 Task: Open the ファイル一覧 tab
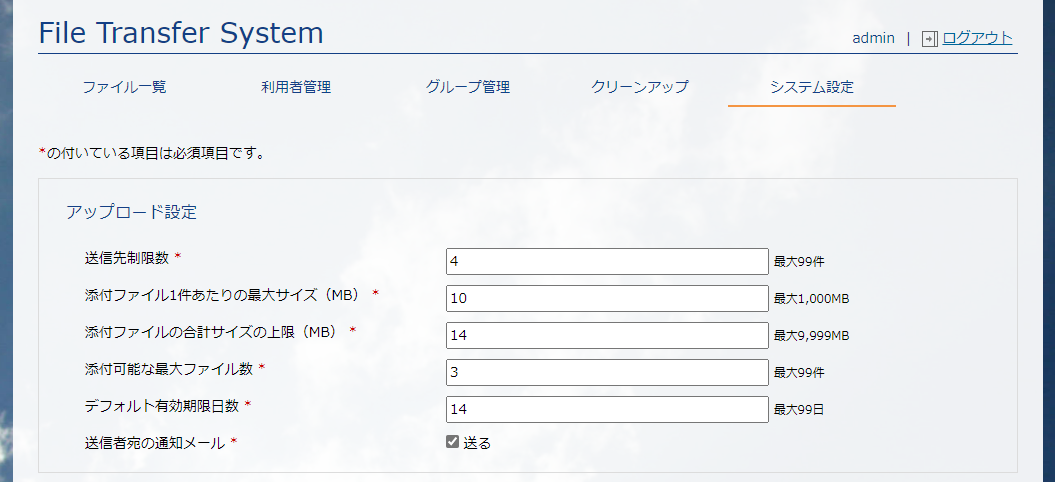tap(124, 87)
